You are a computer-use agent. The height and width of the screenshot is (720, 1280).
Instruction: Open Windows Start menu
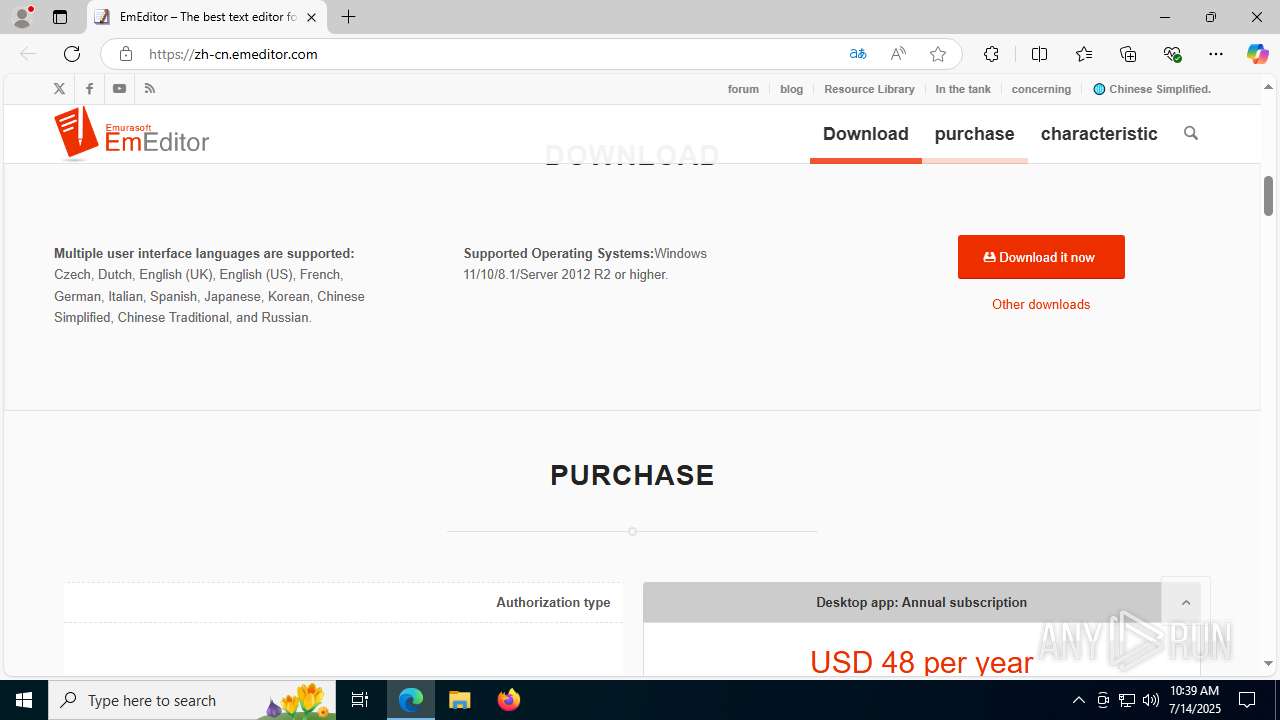coord(24,700)
